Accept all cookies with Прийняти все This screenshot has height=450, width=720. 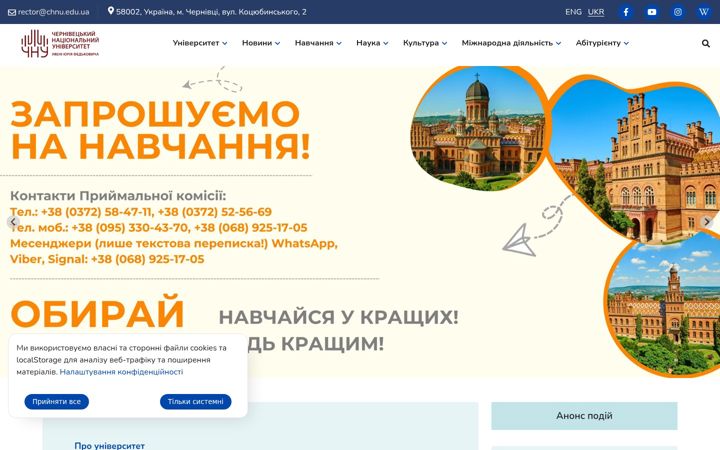(x=56, y=402)
